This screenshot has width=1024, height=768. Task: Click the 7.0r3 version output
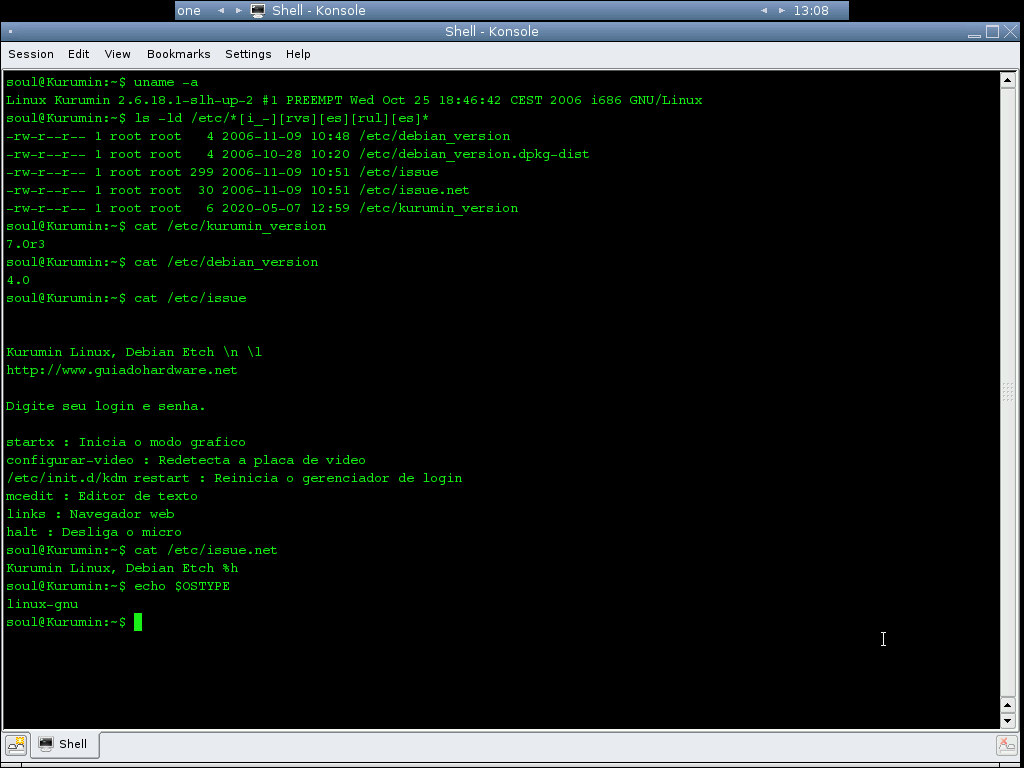pyautogui.click(x=25, y=244)
